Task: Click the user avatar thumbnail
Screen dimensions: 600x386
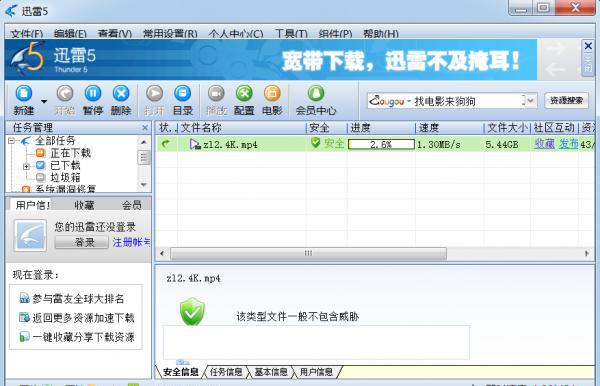Action: (x=30, y=235)
